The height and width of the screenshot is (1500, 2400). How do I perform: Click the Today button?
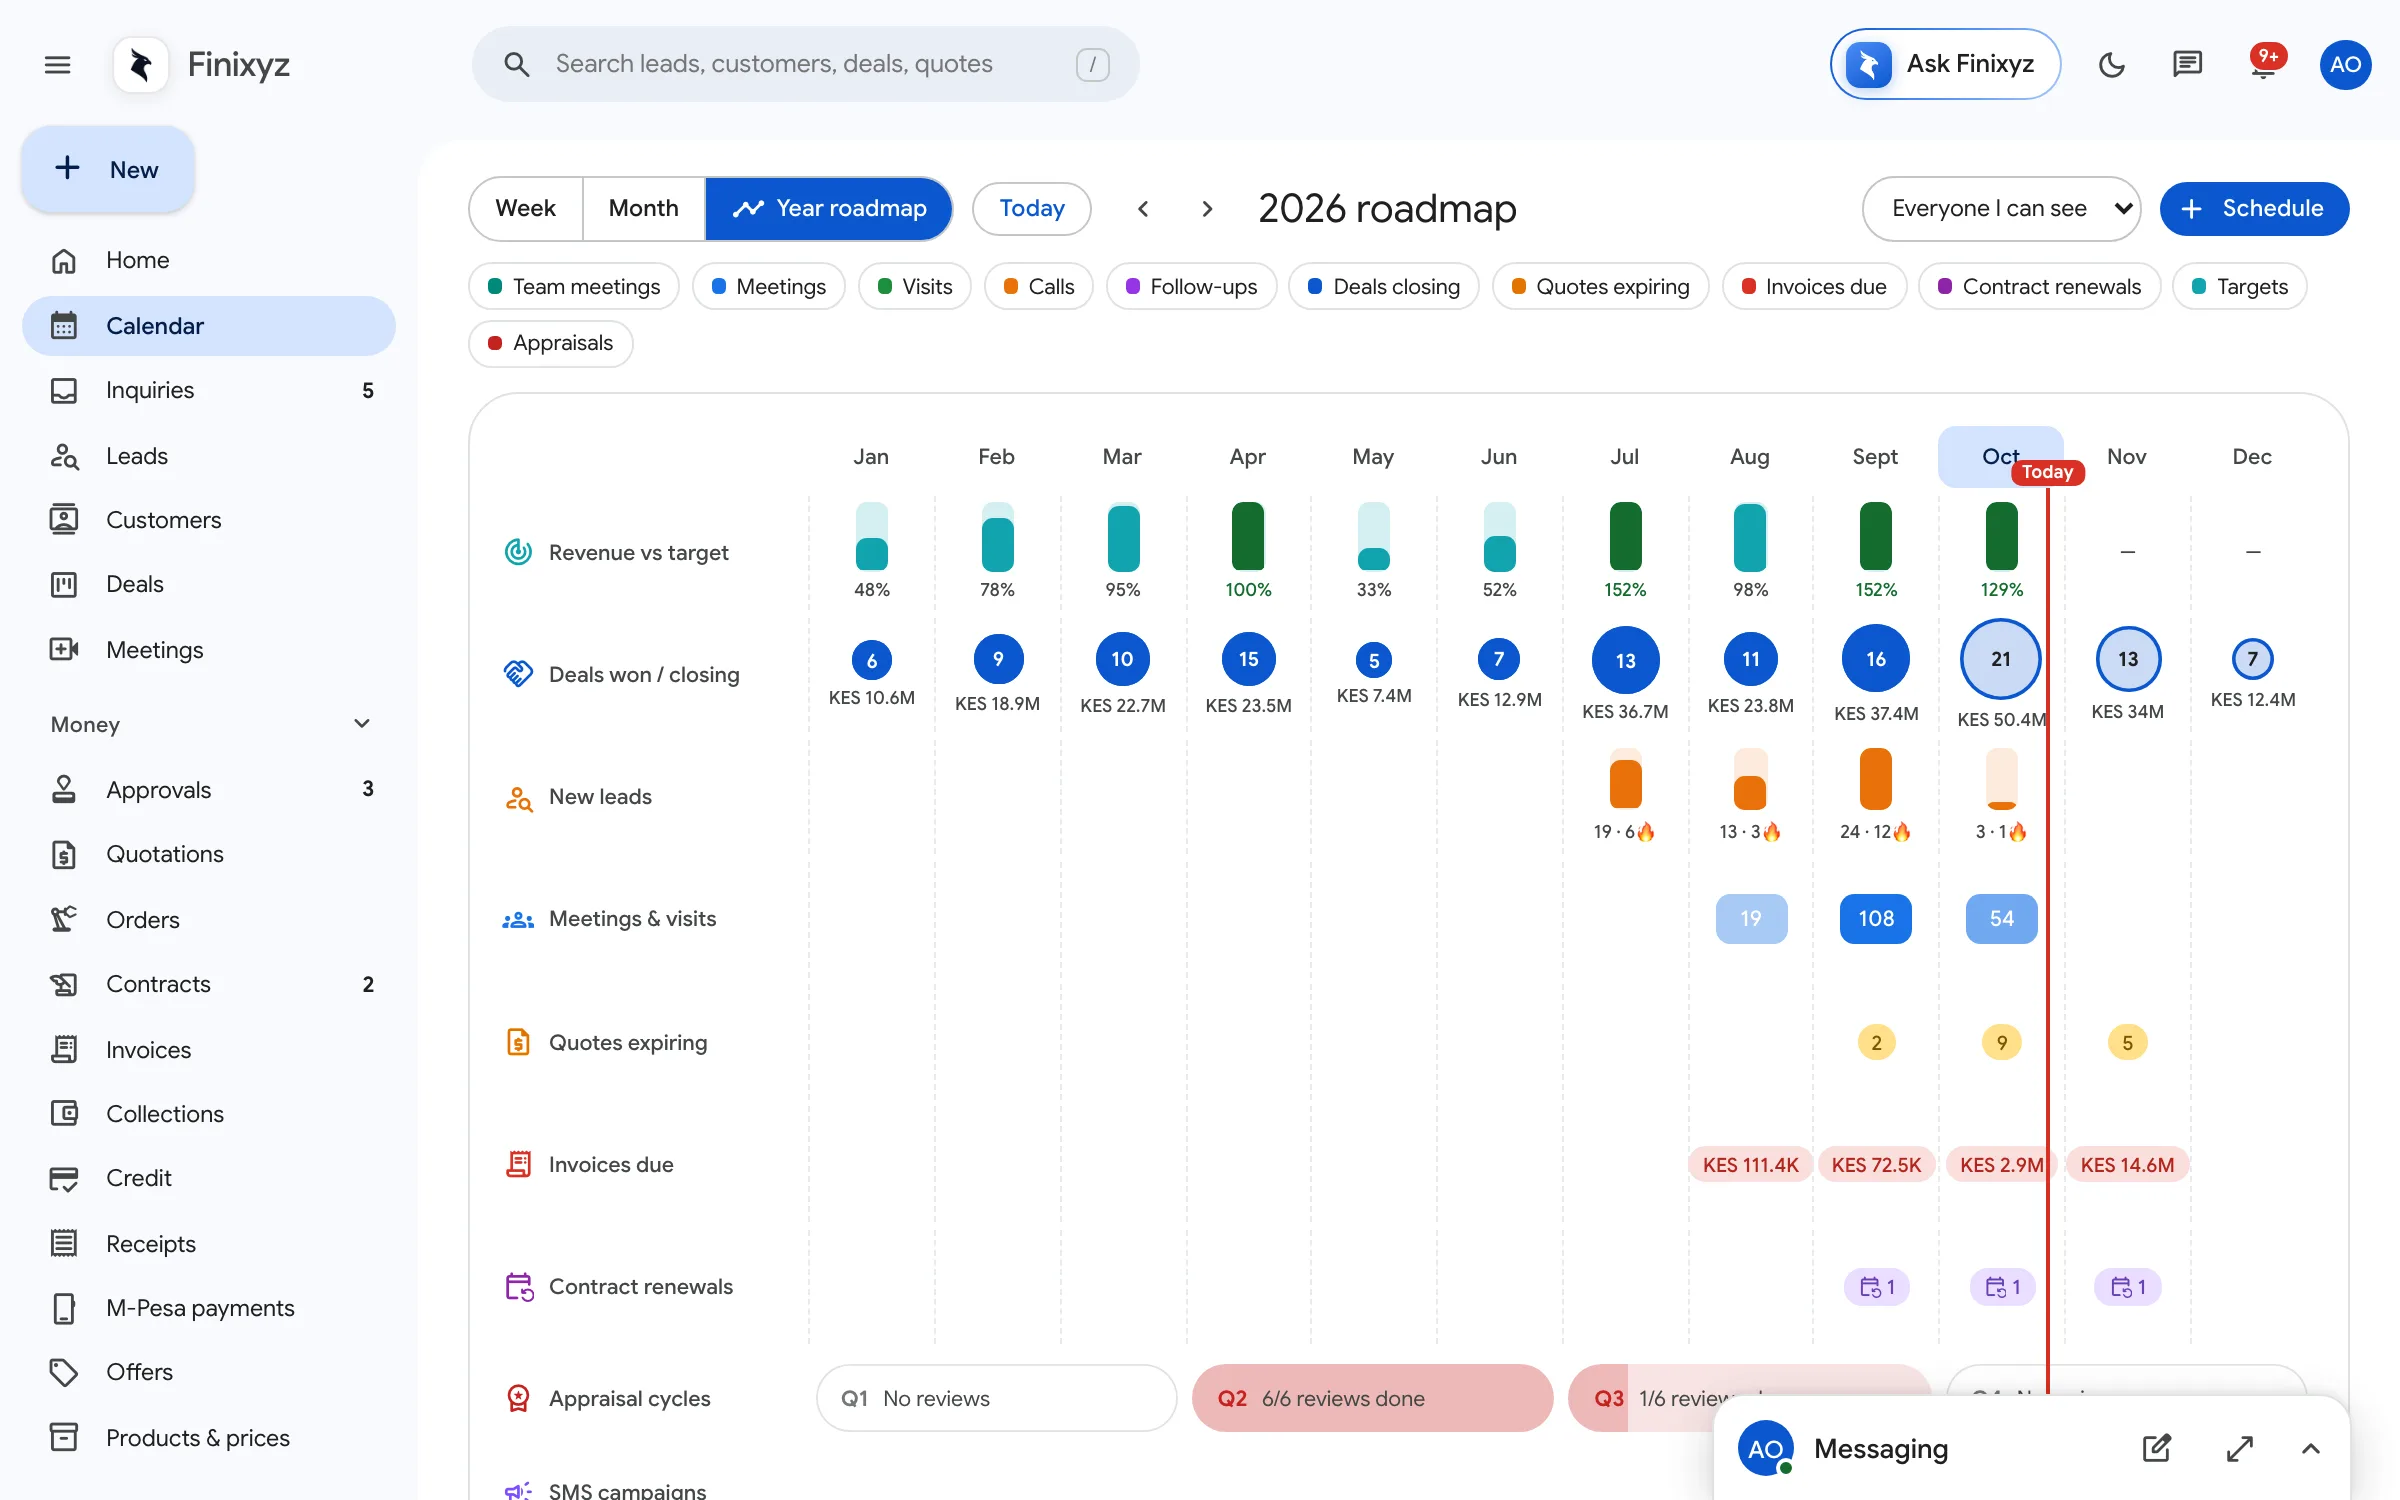1032,209
